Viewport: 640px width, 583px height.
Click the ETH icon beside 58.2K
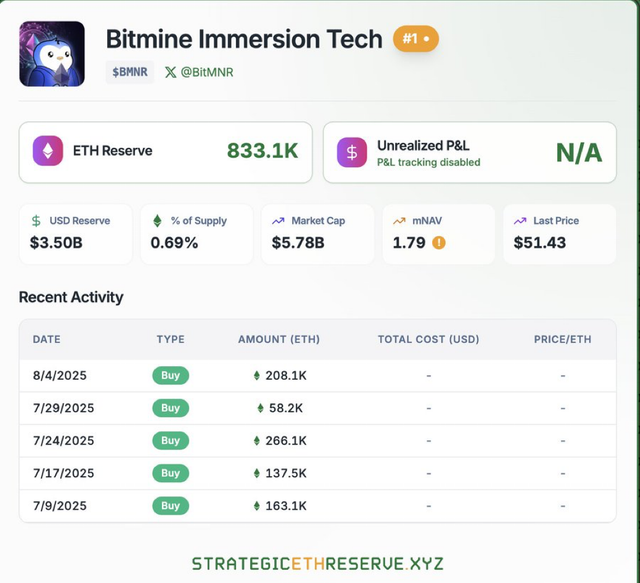pyautogui.click(x=260, y=408)
